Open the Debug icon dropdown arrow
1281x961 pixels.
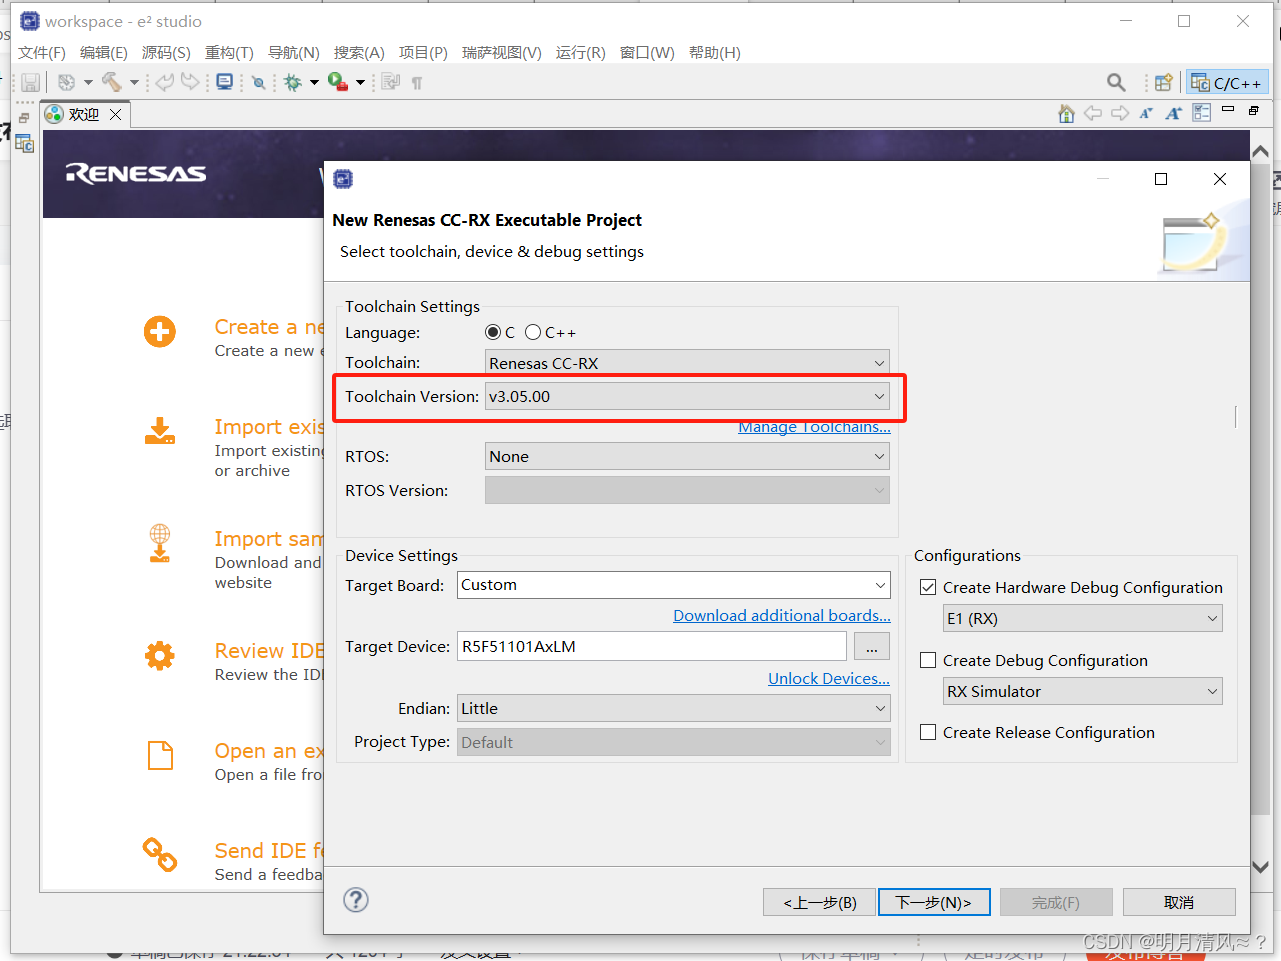point(314,83)
